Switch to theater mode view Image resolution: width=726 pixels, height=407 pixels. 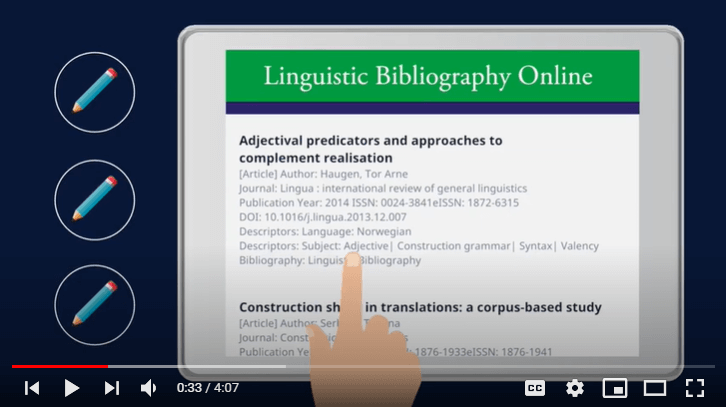point(655,388)
